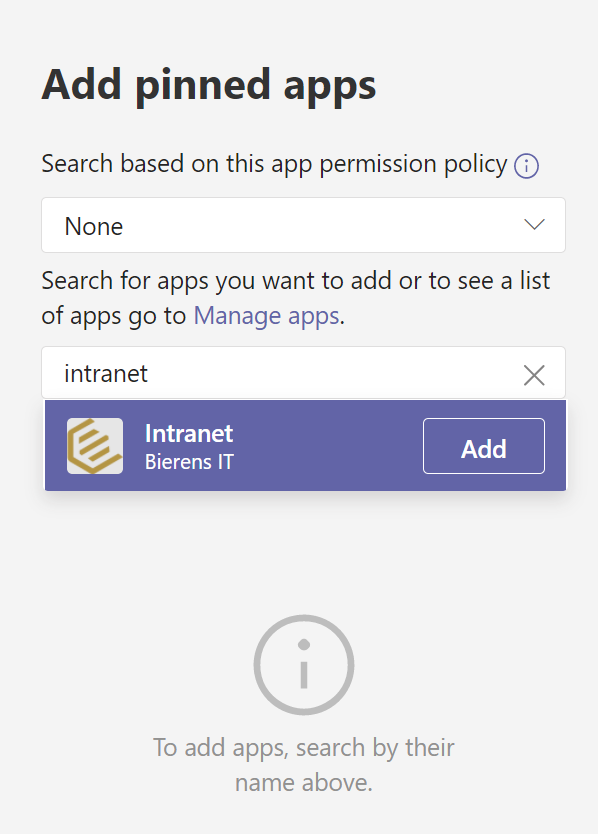Tap the grey info symbol above the hint text

(x=303, y=664)
